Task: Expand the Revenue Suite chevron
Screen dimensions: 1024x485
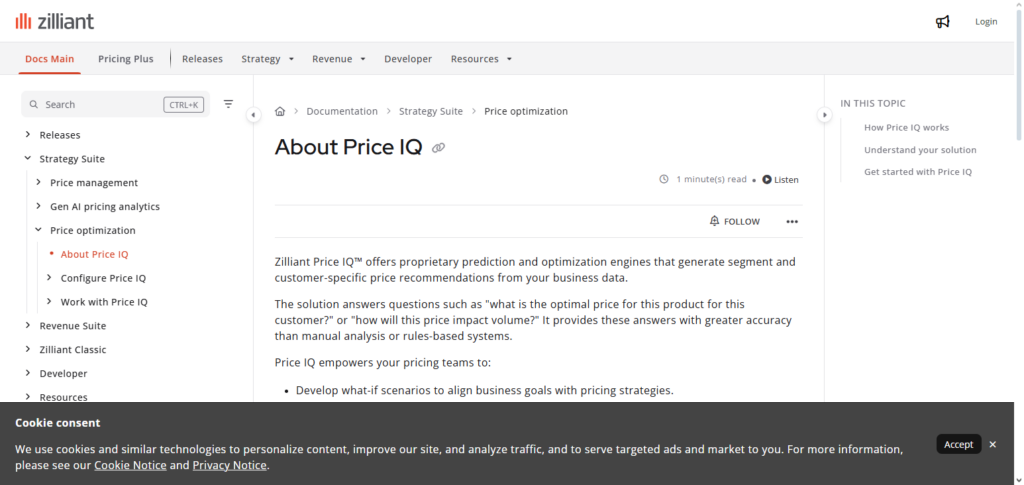Action: click(x=27, y=325)
